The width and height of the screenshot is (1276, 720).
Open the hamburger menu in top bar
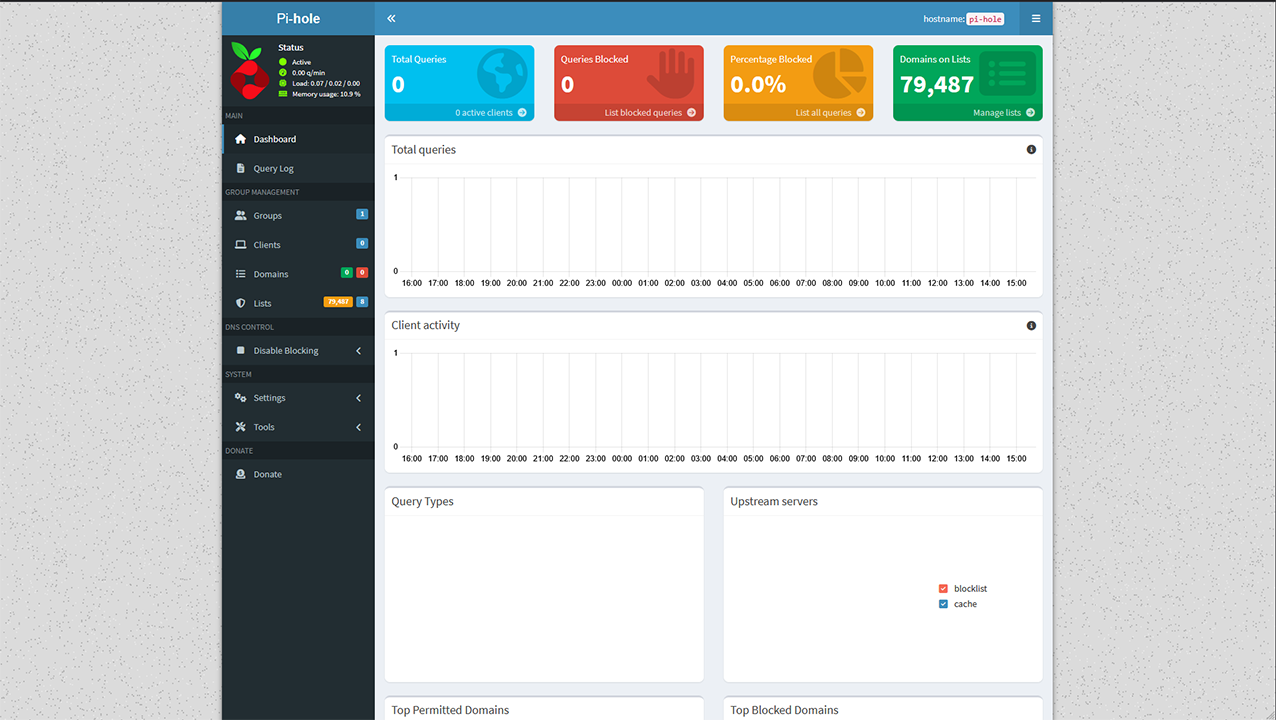coord(1036,18)
